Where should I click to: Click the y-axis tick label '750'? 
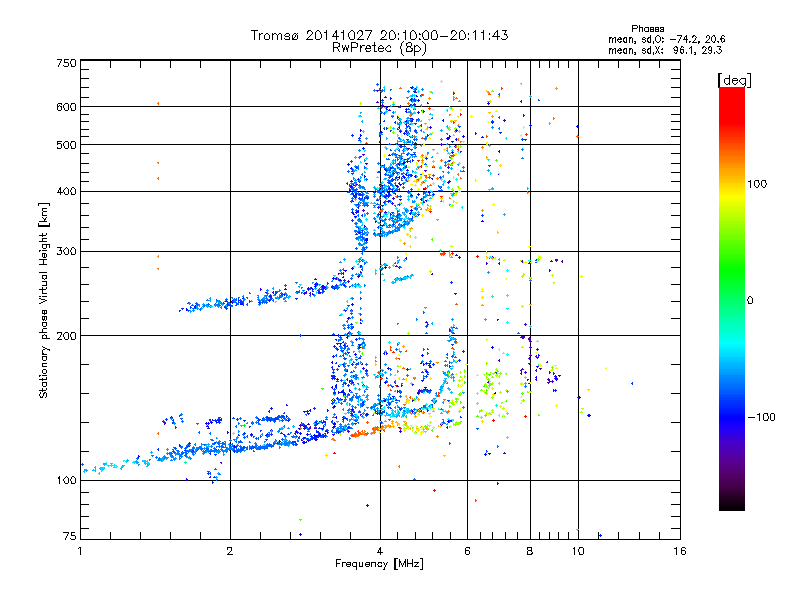tap(66, 63)
